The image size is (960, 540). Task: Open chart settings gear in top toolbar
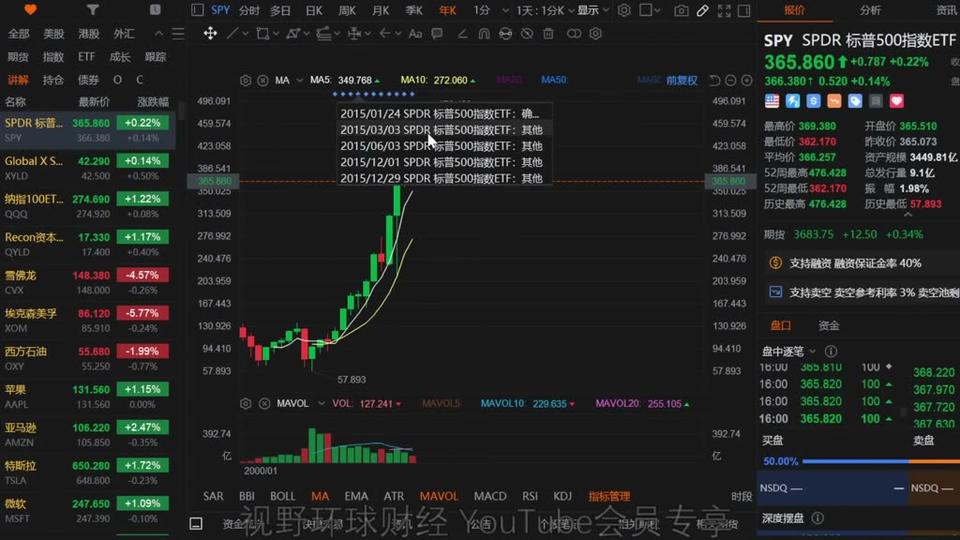[624, 10]
